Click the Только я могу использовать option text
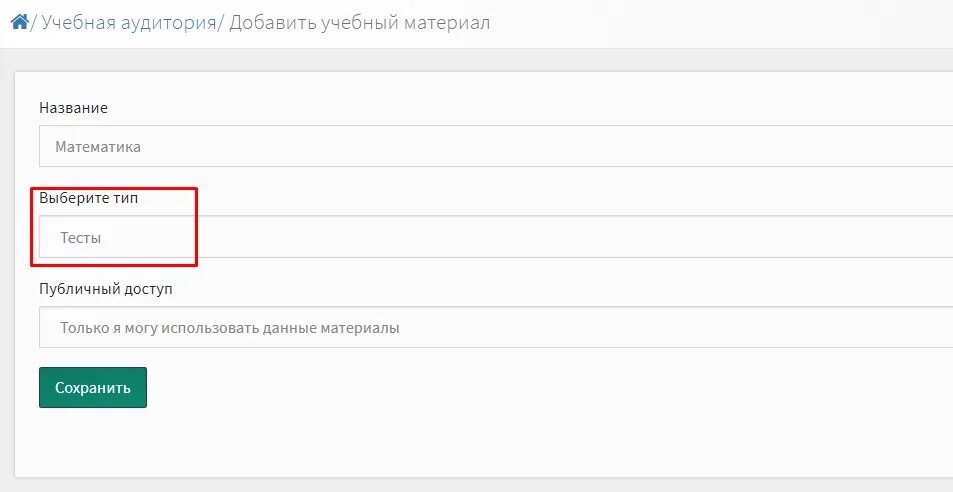 coord(230,327)
